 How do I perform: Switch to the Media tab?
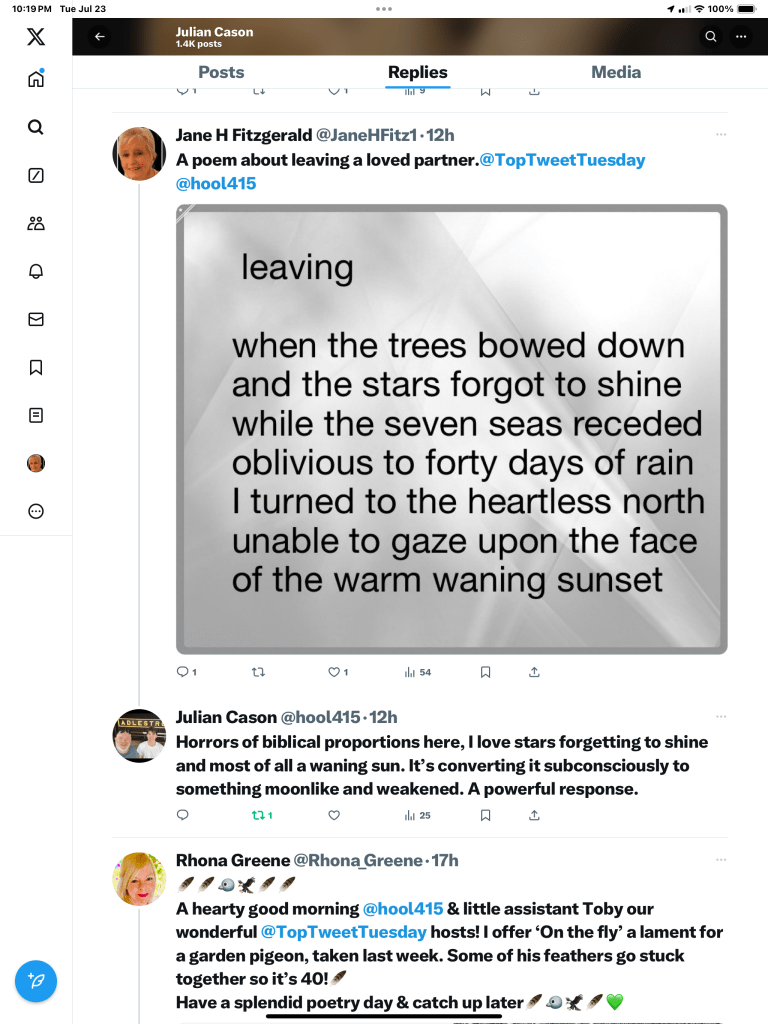(x=616, y=72)
